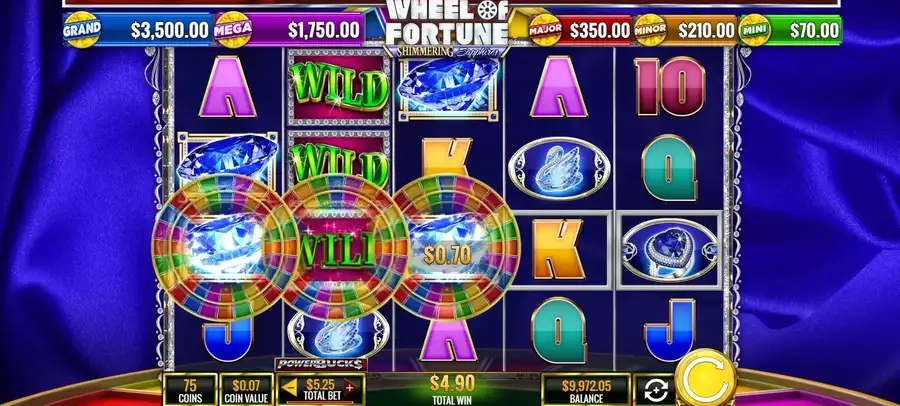
Task: Select the Grand jackpot banner
Action: 138,29
